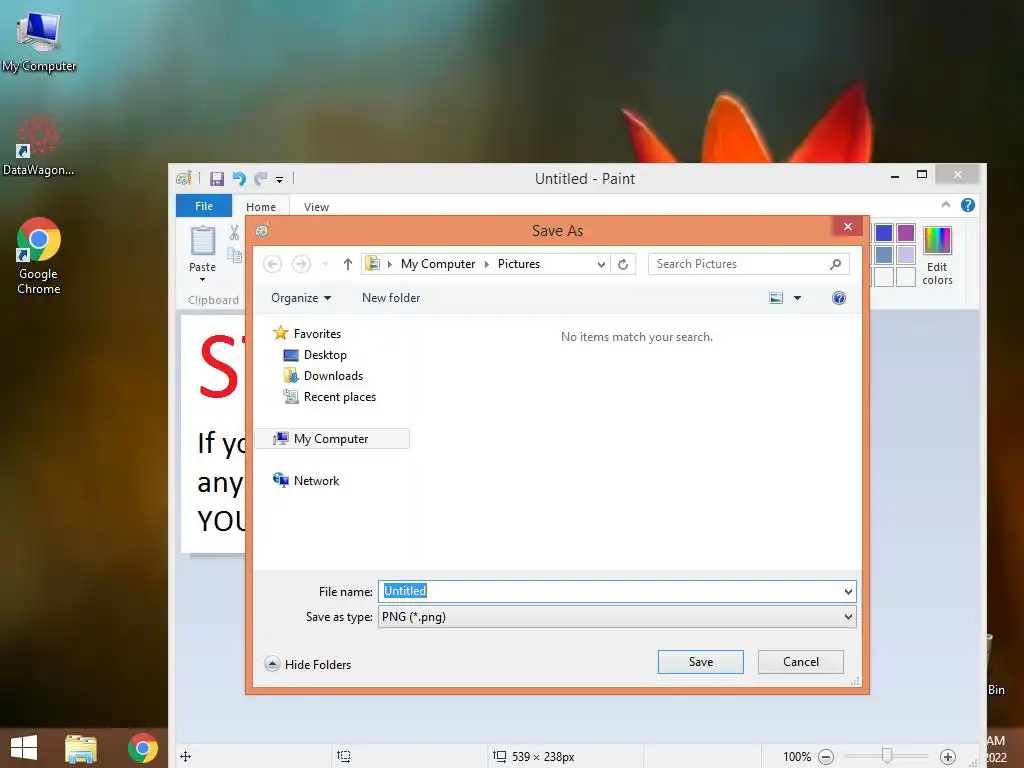This screenshot has height=768, width=1024.
Task: Click the Forward arrow in Save As dialog
Action: click(301, 264)
